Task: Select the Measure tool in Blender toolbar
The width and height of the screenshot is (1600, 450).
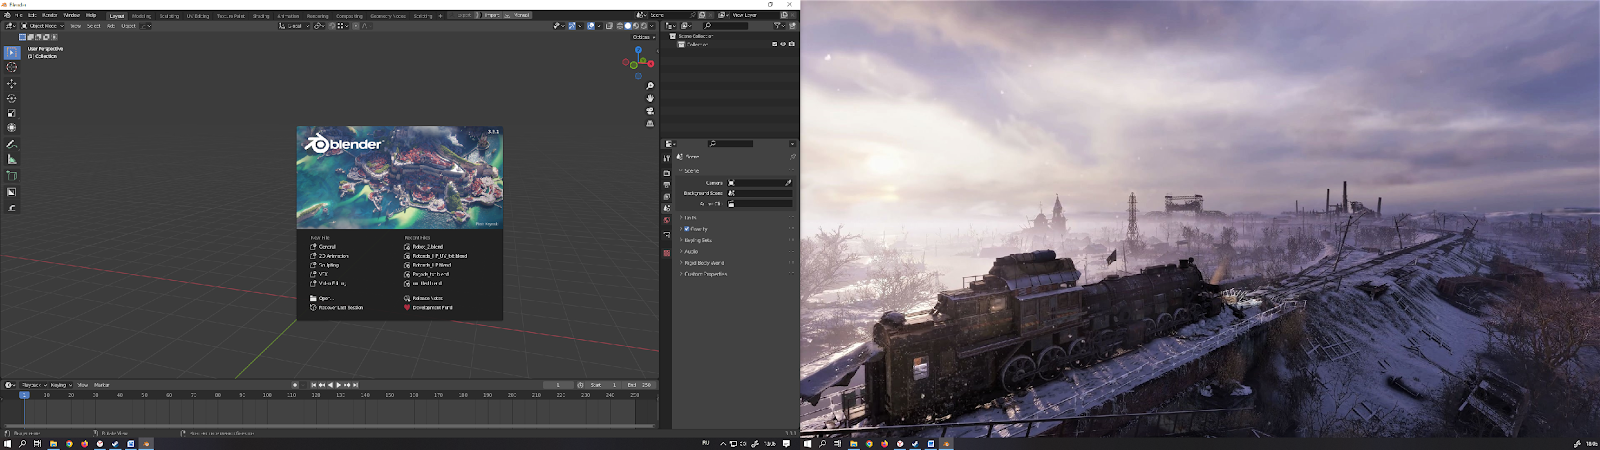Action: [x=12, y=159]
